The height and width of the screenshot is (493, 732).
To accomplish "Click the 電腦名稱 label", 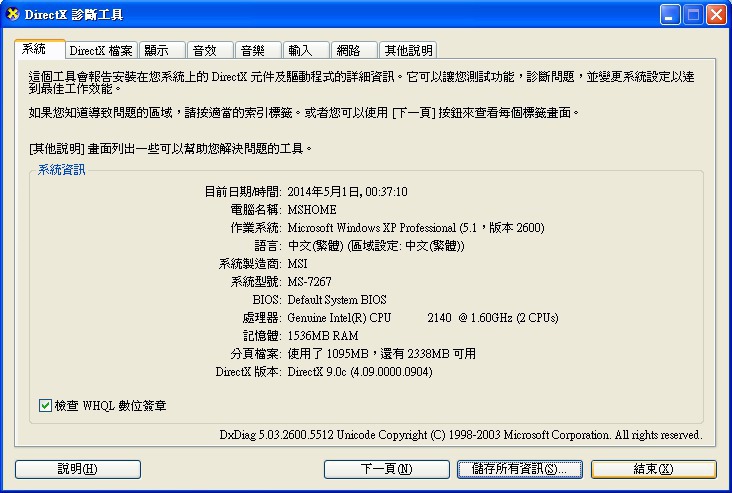I will click(255, 210).
